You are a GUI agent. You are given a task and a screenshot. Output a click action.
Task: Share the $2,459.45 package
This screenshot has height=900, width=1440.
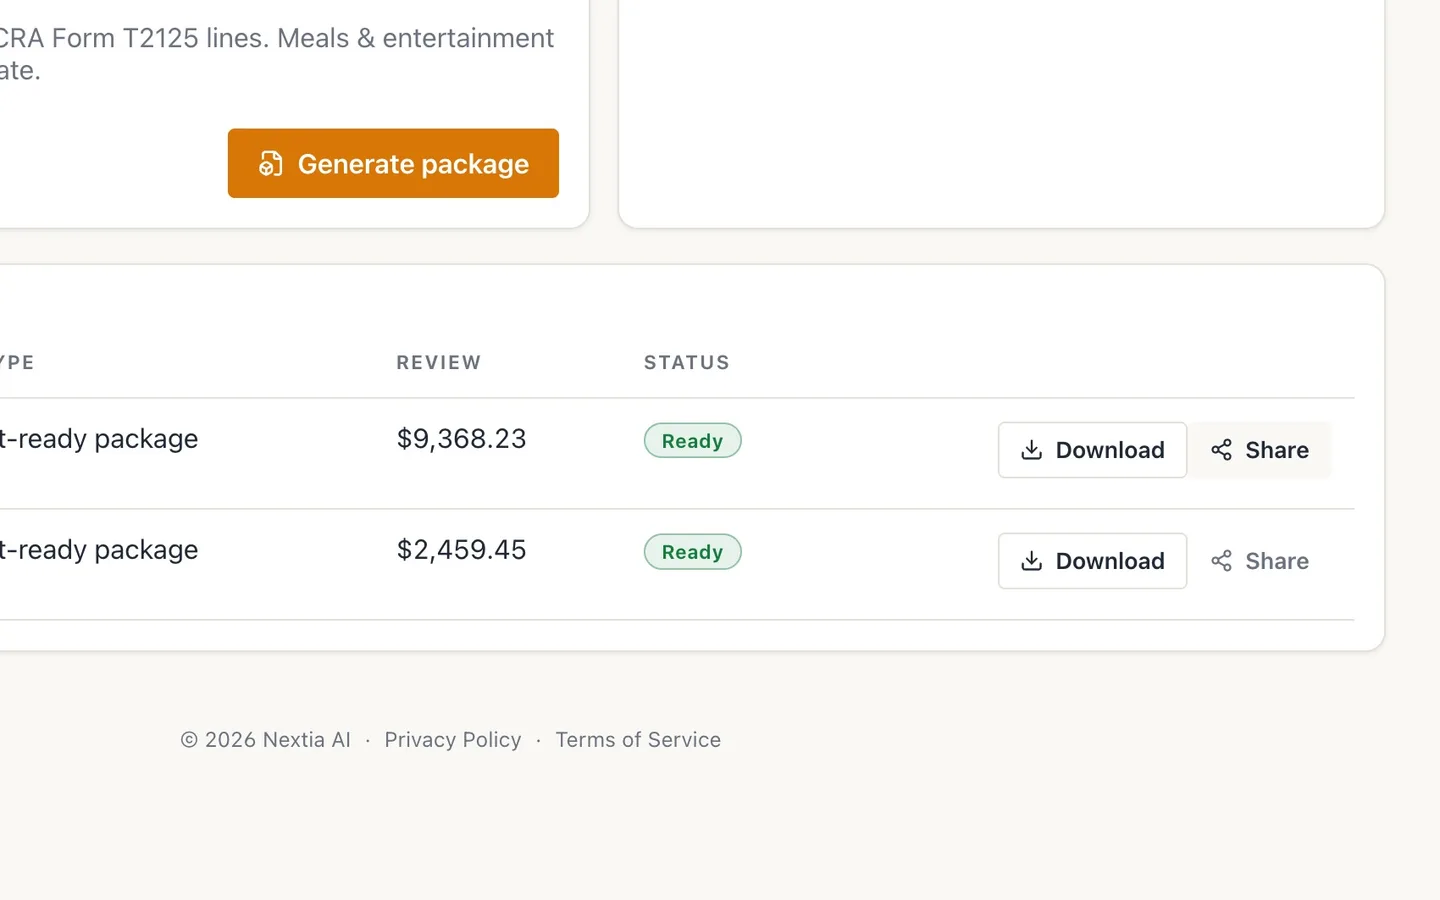coord(1260,561)
